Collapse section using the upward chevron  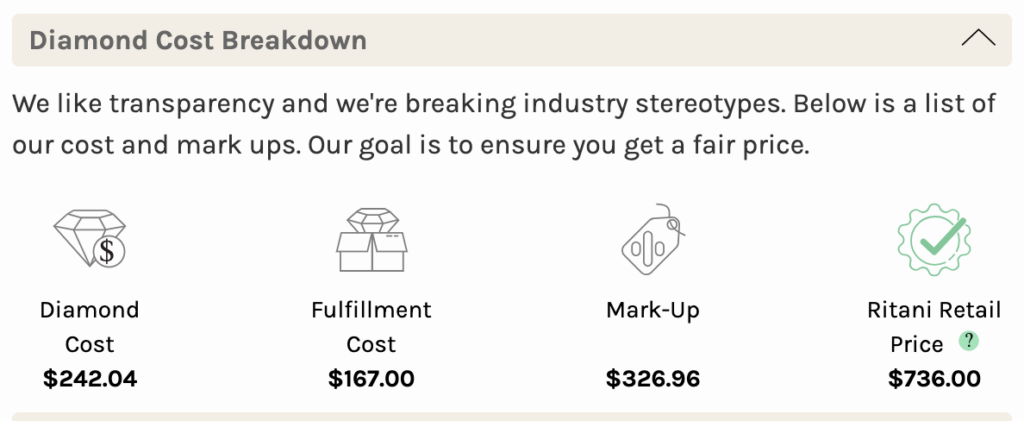pos(978,39)
